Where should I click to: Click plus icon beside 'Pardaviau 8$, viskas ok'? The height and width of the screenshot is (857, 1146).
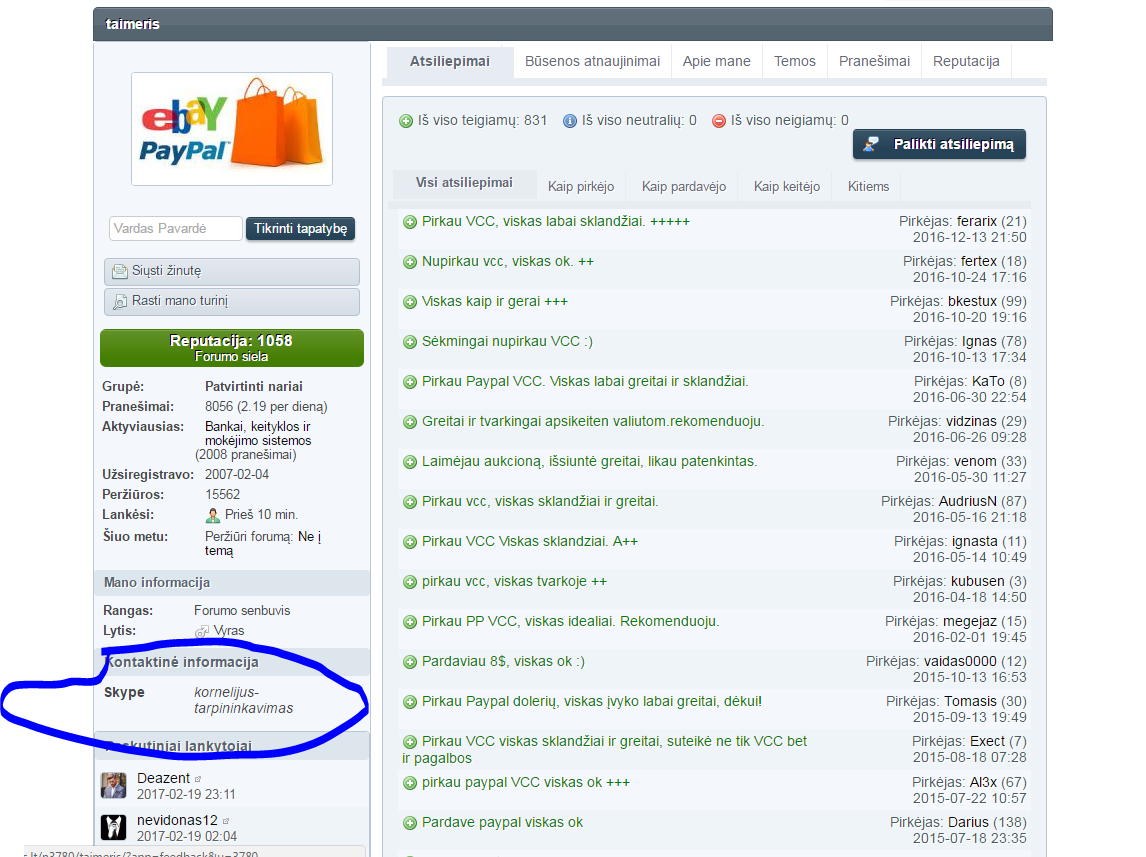(x=410, y=663)
